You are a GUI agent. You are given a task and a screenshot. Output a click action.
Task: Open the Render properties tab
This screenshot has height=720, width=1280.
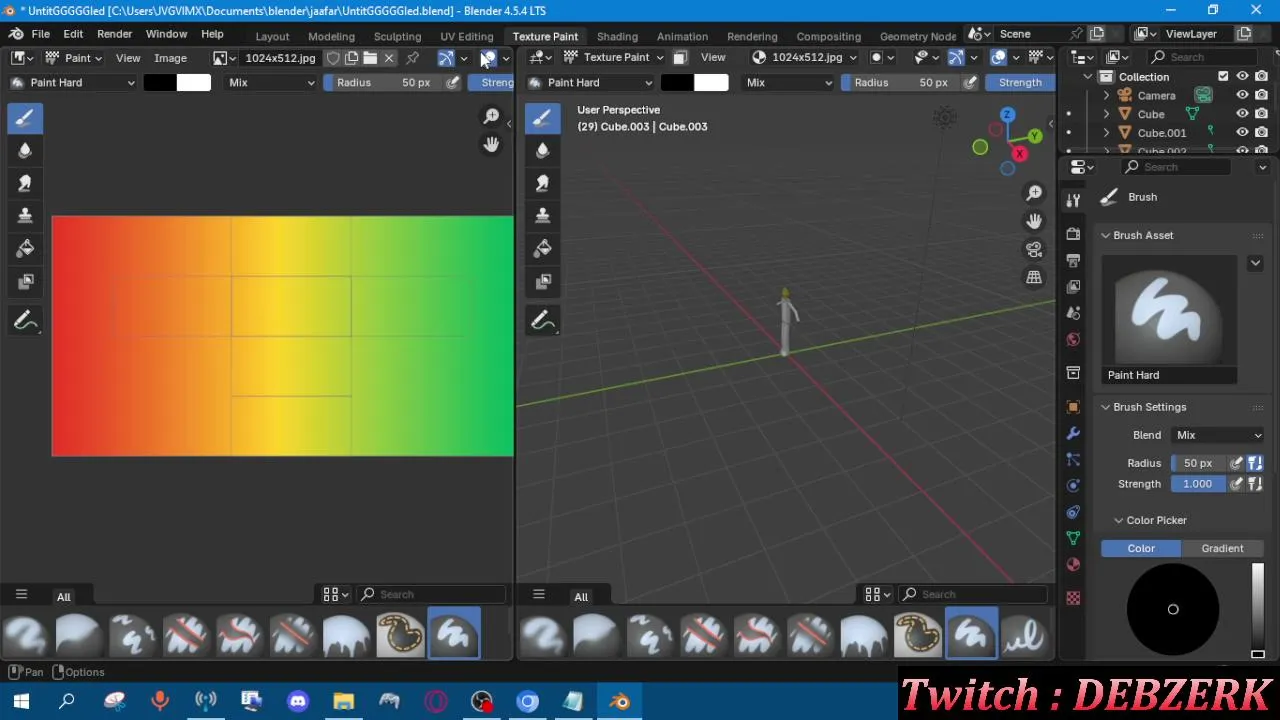(1073, 234)
